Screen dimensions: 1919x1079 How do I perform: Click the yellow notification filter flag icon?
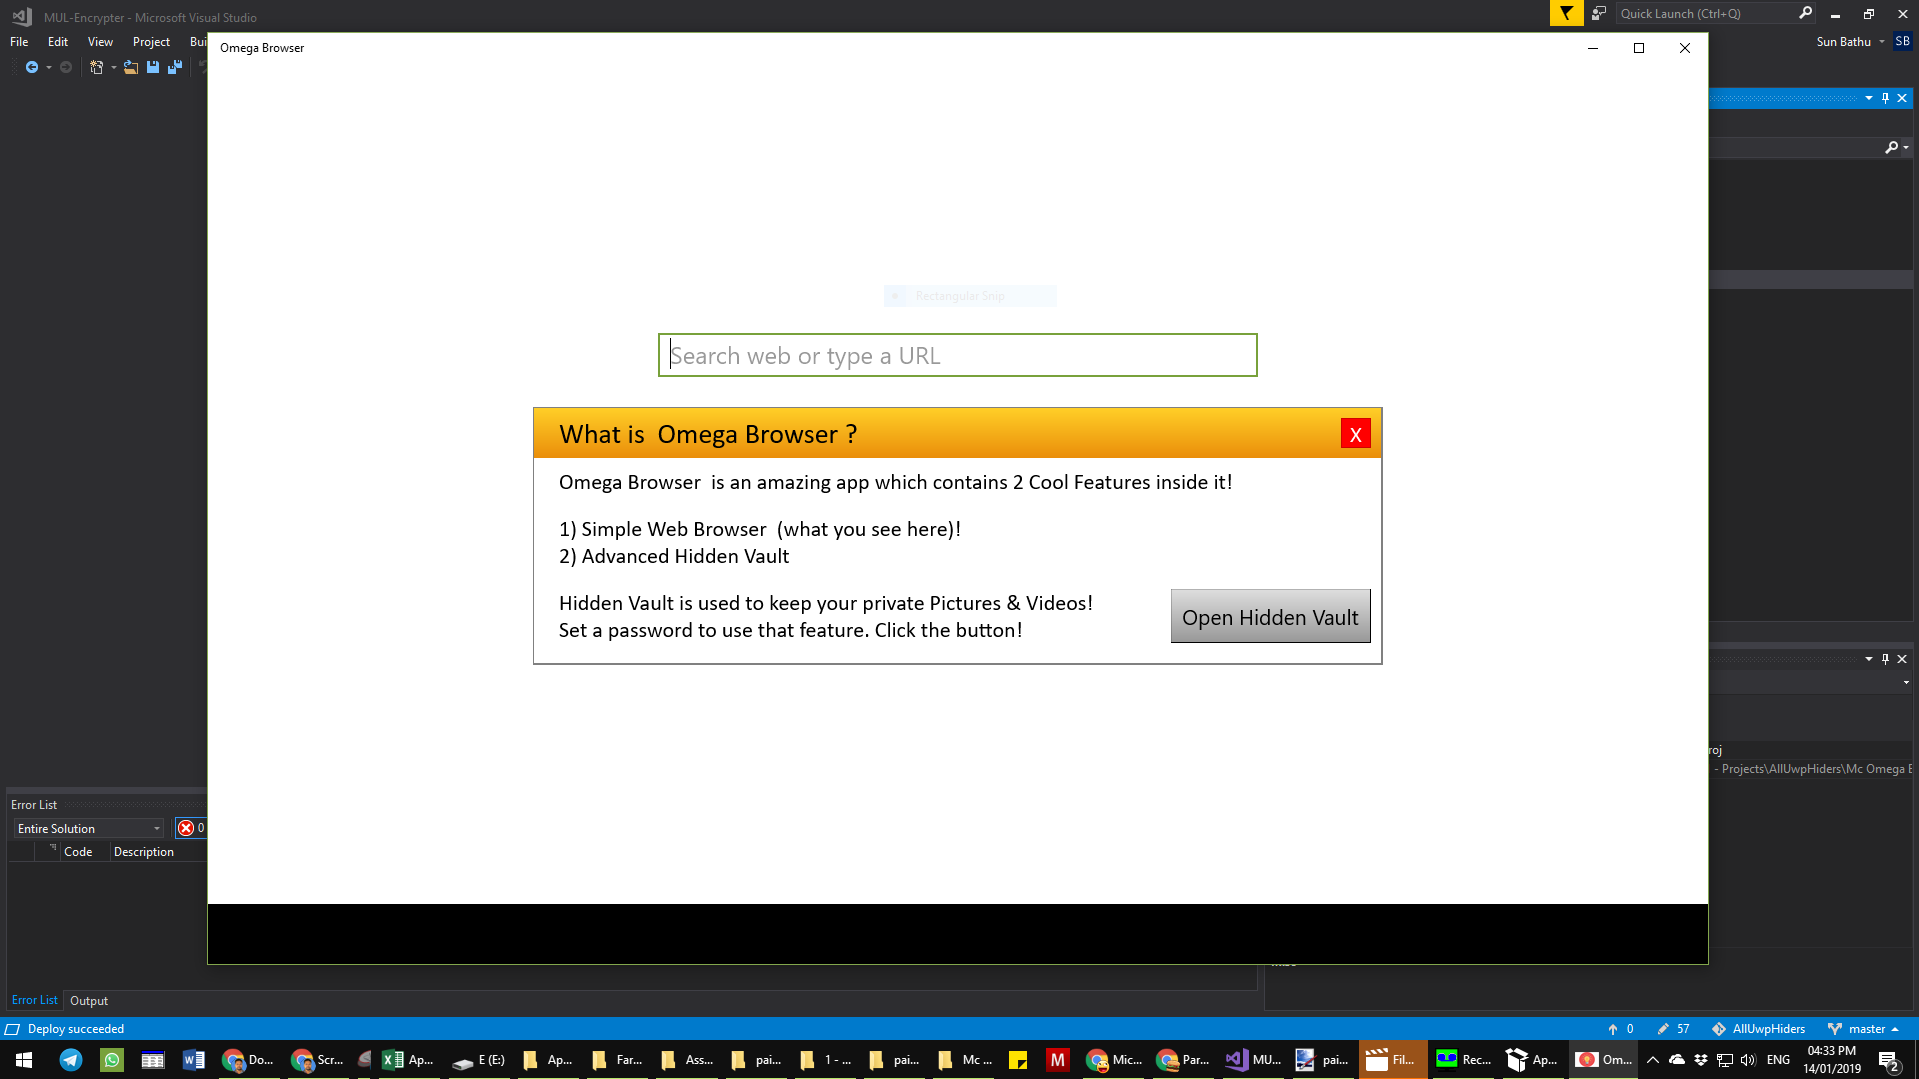(x=1566, y=13)
